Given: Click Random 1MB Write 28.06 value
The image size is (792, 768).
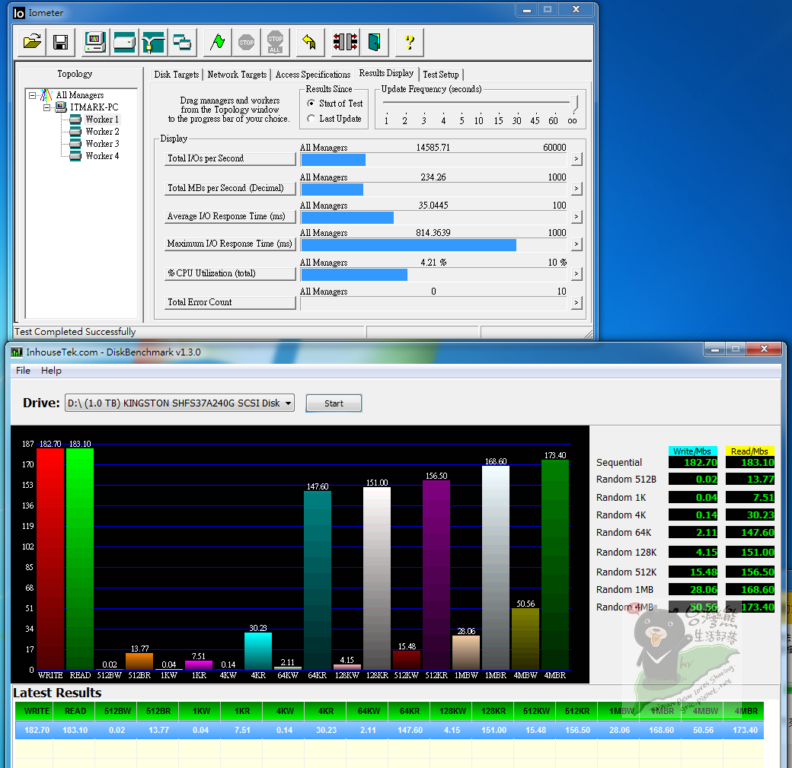Looking at the screenshot, I should [x=693, y=590].
